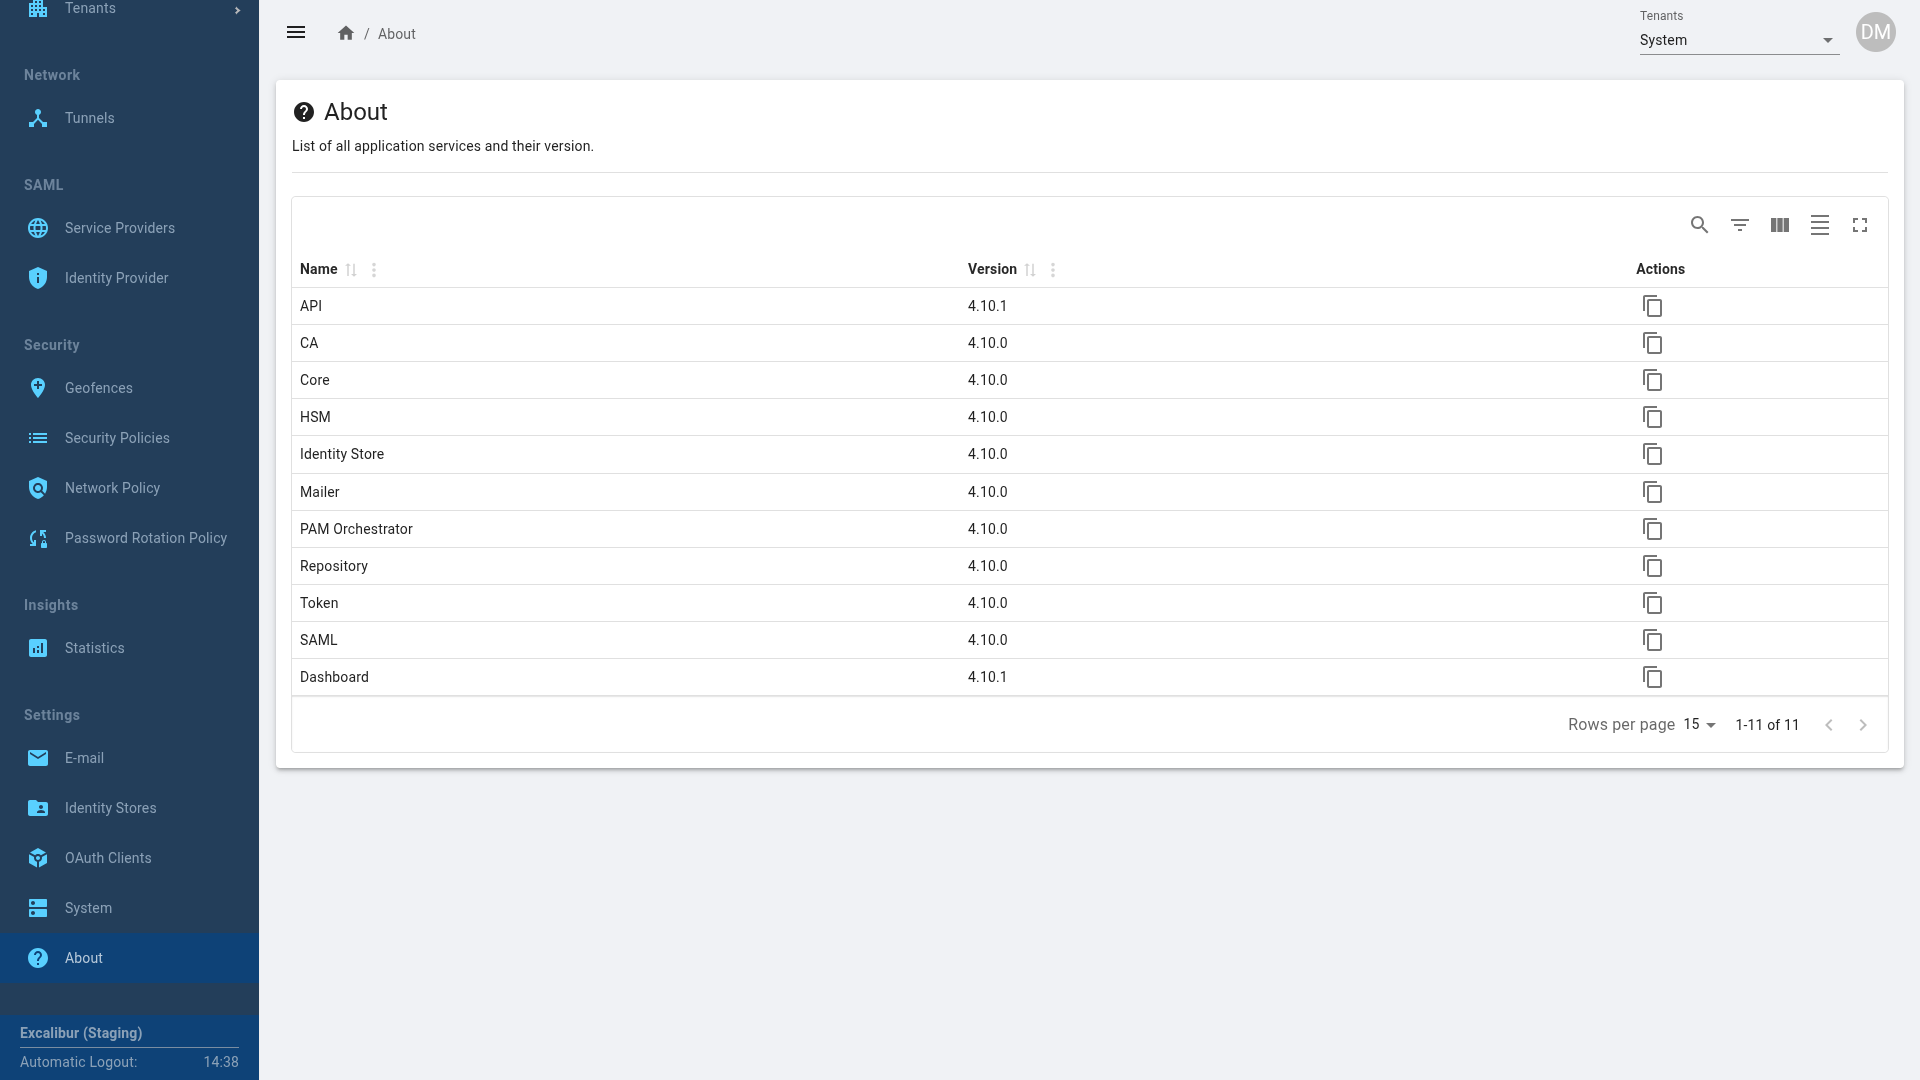The width and height of the screenshot is (1920, 1080).
Task: Copy the Dashboard version row
Action: [x=1652, y=677]
